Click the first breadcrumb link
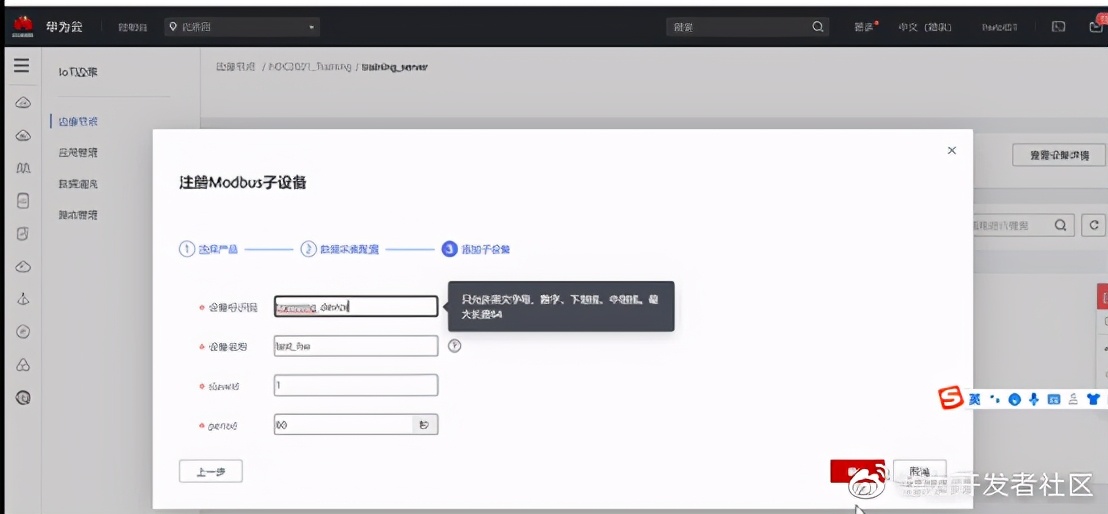Image resolution: width=1108 pixels, height=514 pixels. click(x=235, y=66)
